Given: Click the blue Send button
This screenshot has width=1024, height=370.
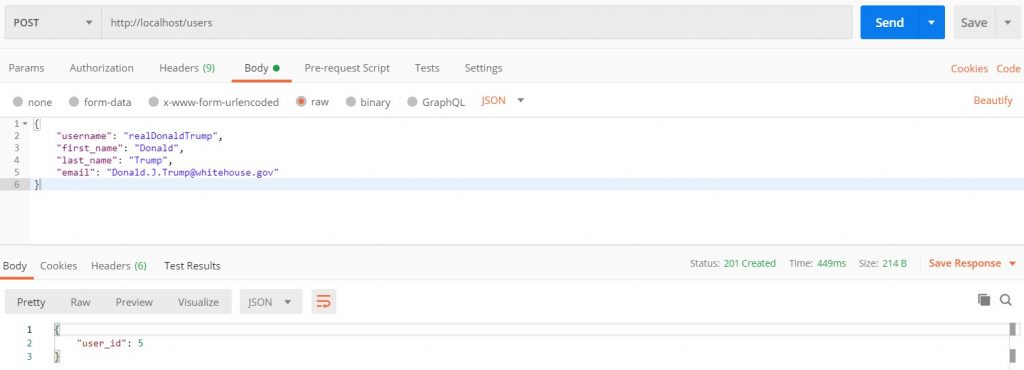Looking at the screenshot, I should tap(889, 22).
